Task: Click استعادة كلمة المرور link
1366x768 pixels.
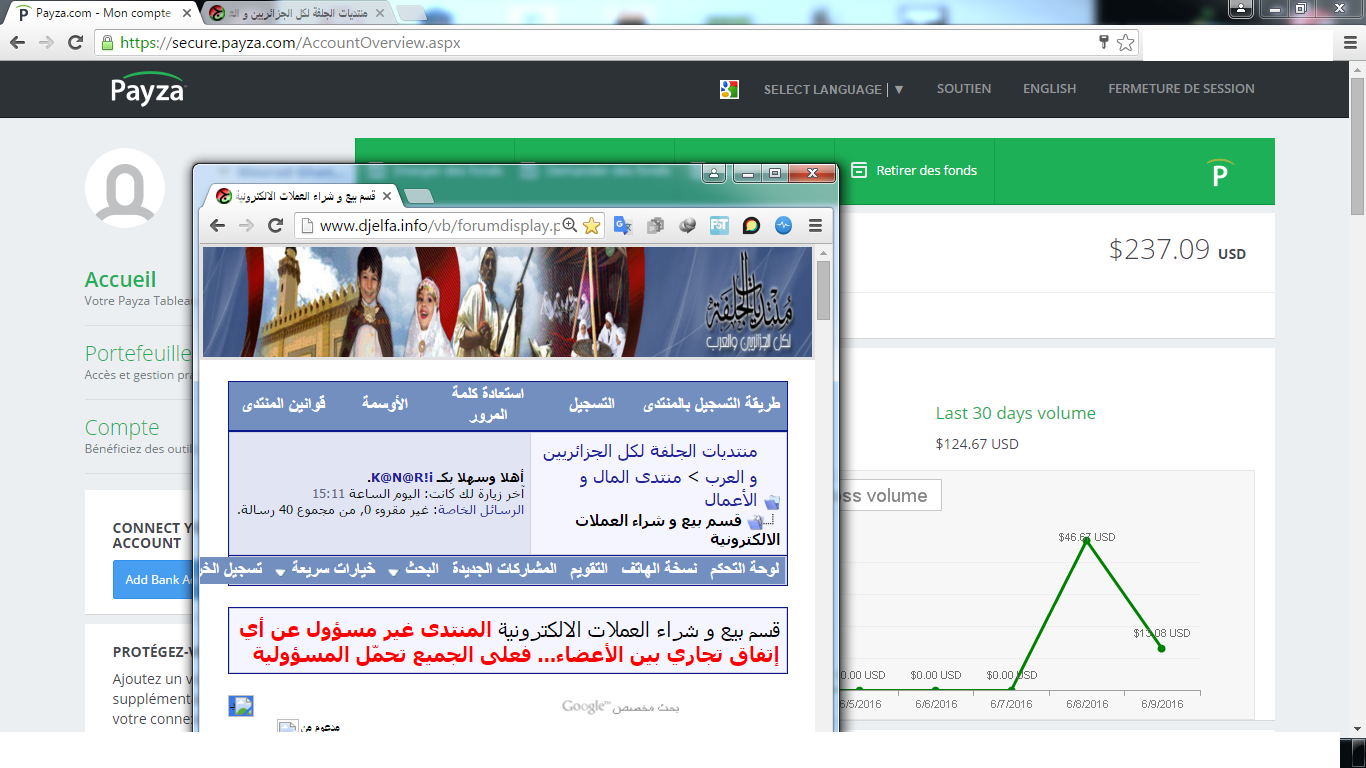Action: 488,404
